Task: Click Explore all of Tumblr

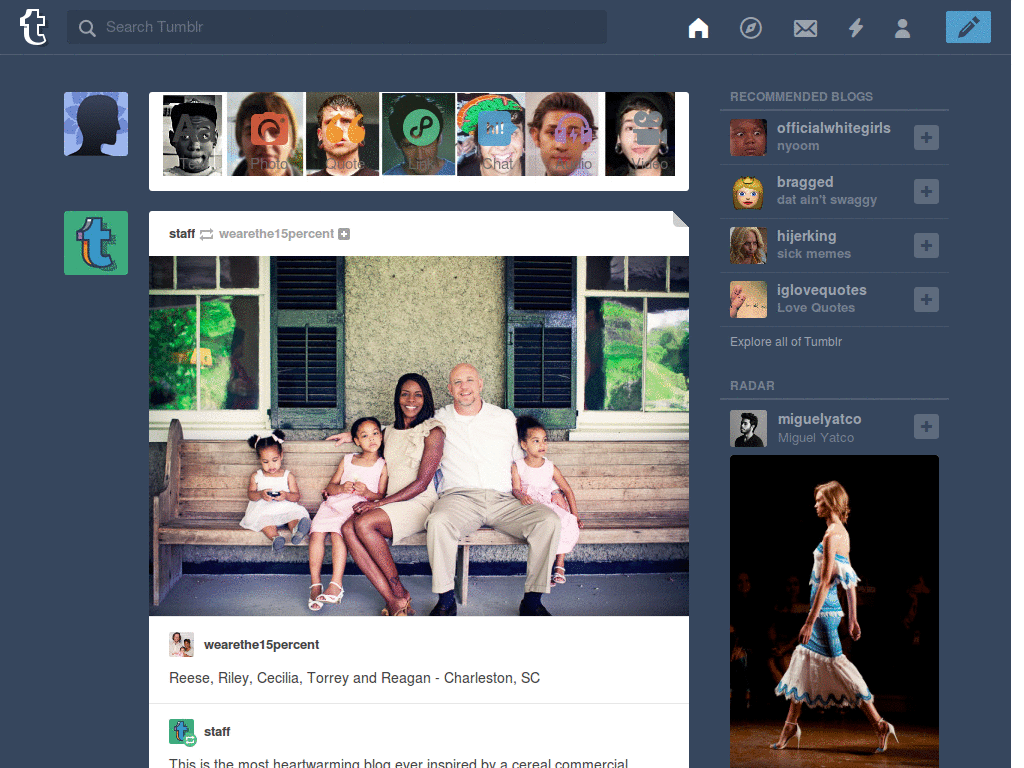Action: 786,342
